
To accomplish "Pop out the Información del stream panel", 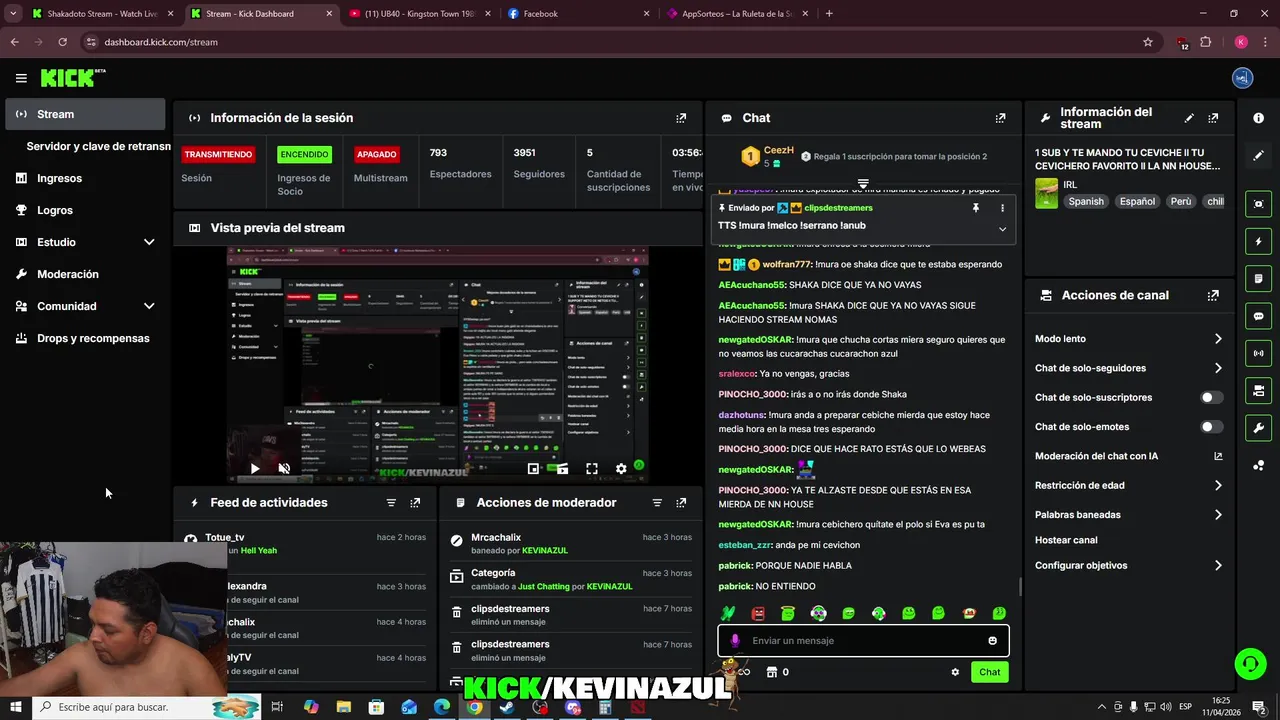I will tap(1213, 118).
